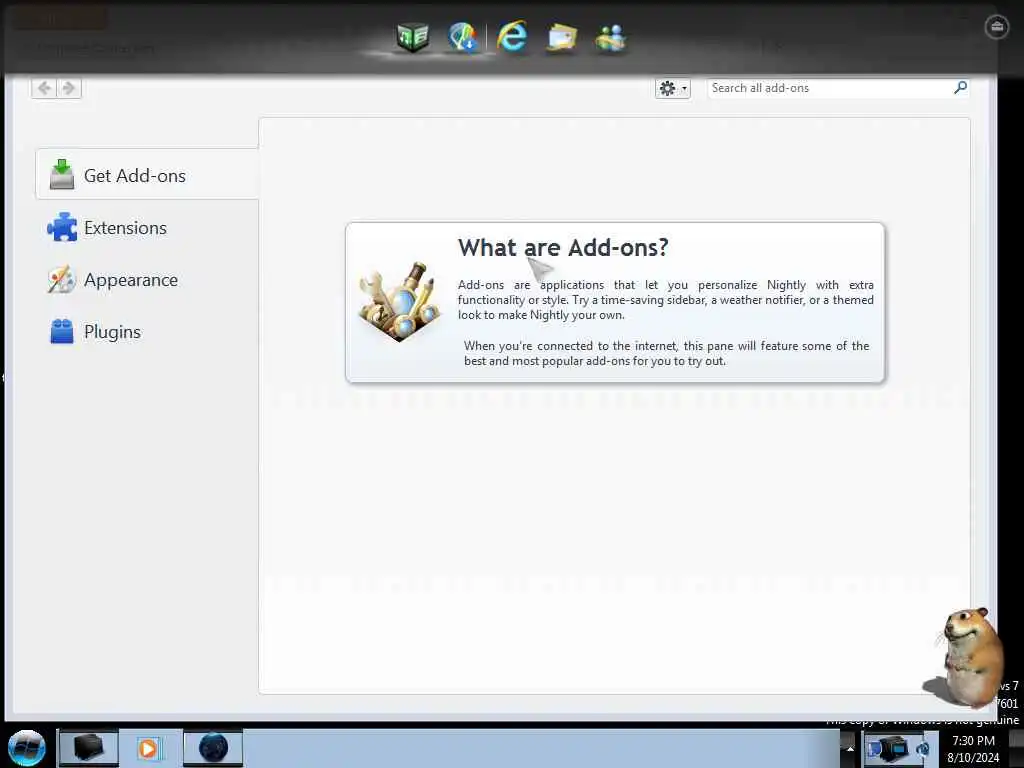The image size is (1024, 768).
Task: Click the magnifier search icon
Action: point(960,88)
